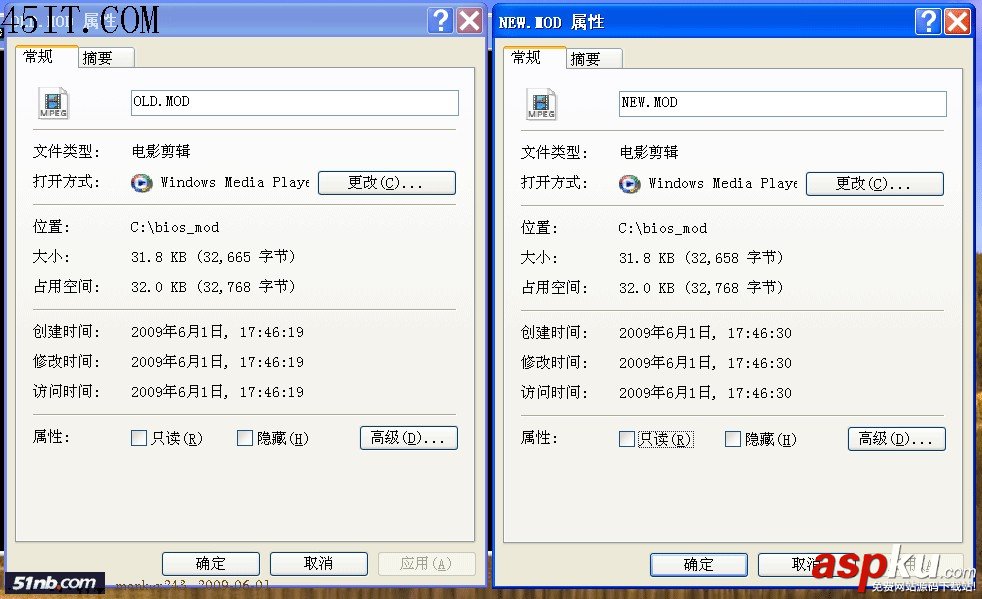Close the NEW.MOD properties window

pyautogui.click(x=958, y=21)
